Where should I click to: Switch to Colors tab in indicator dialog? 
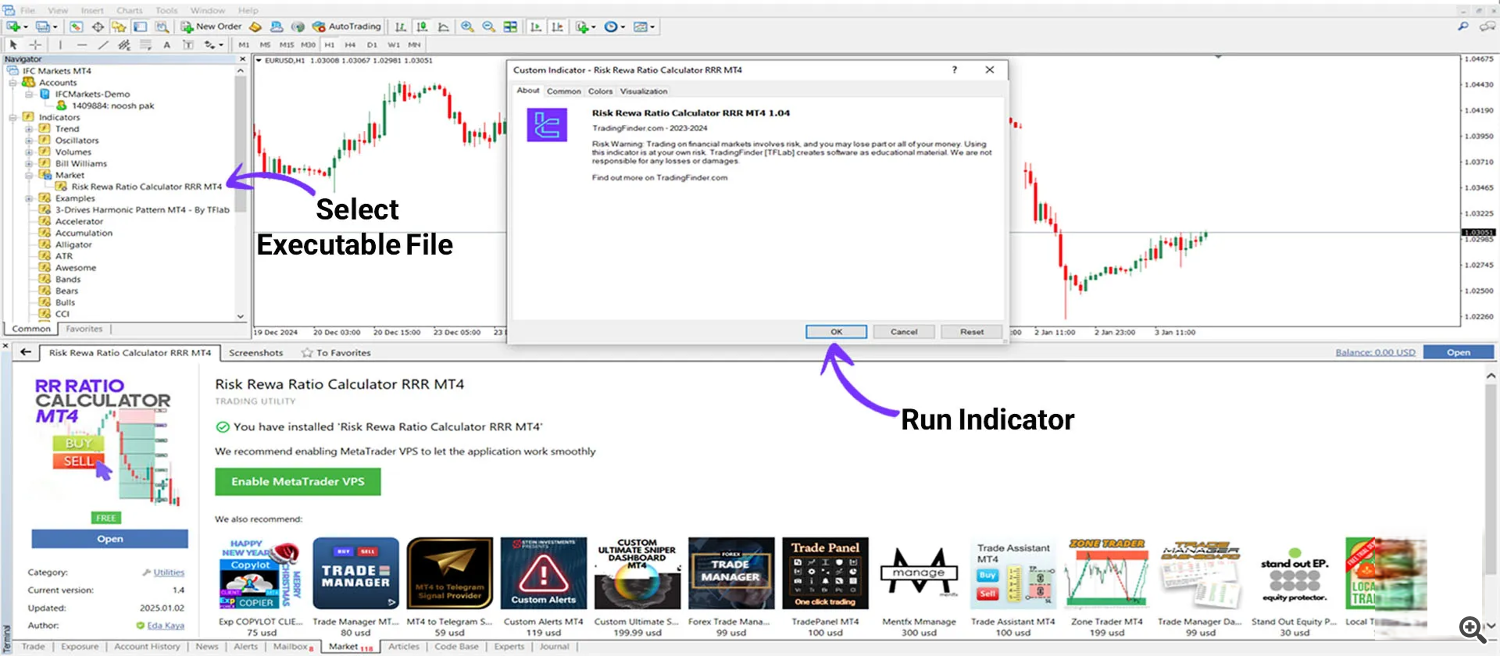tap(600, 91)
